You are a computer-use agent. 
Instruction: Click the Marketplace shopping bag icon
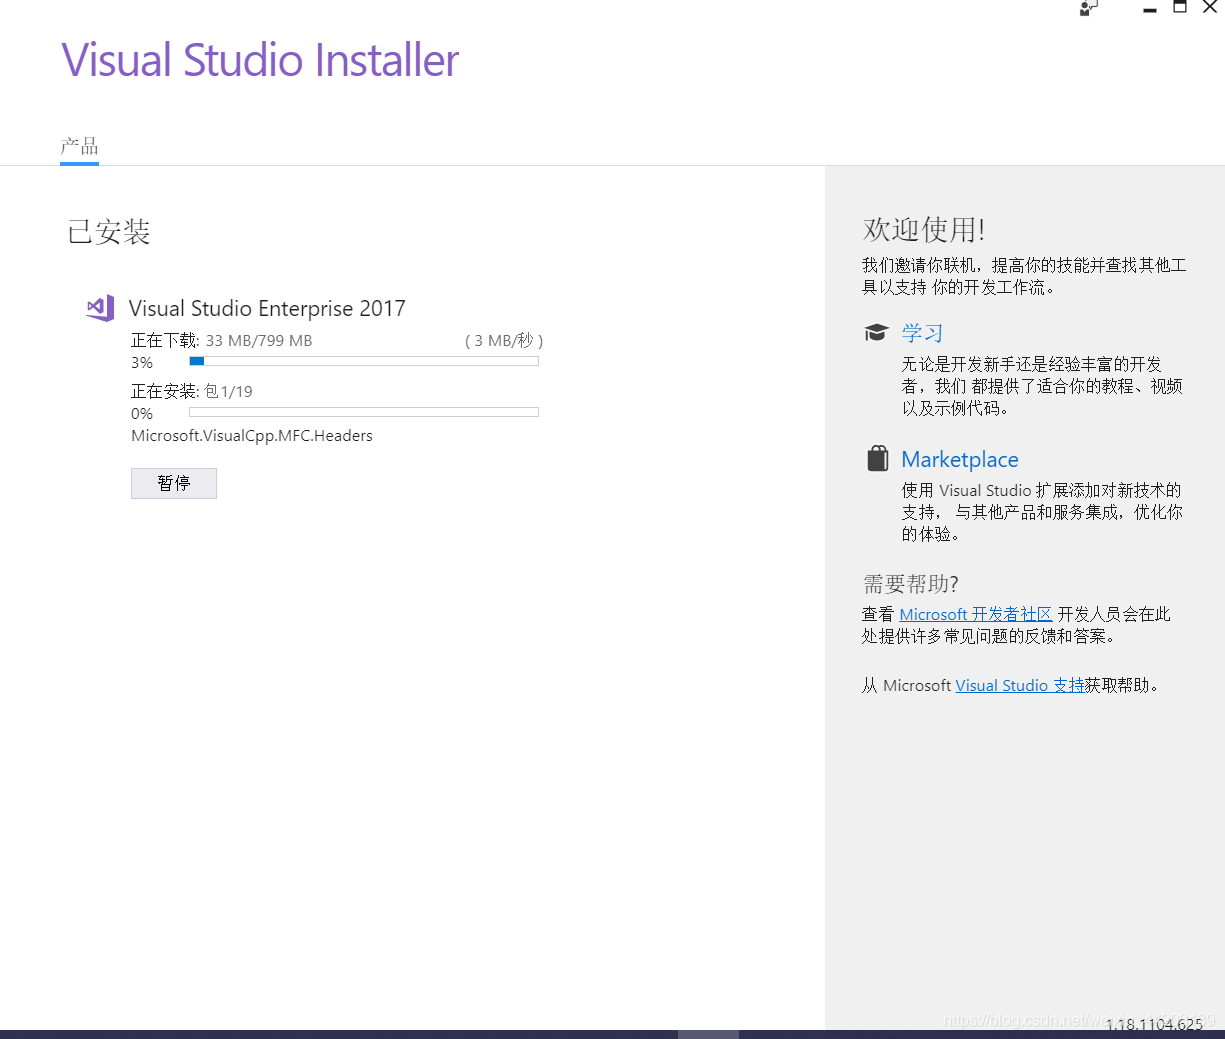pos(877,459)
